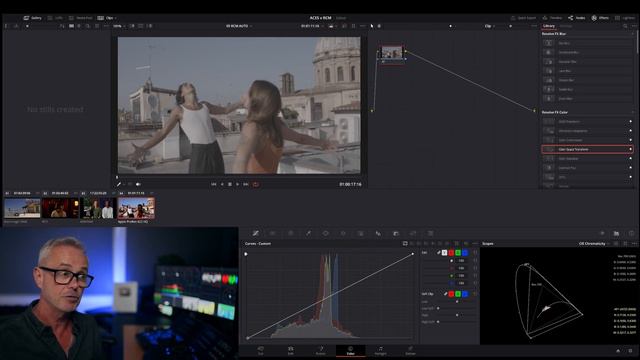Enable the red channel in Edit row
This screenshot has height=360, width=640.
451,253
